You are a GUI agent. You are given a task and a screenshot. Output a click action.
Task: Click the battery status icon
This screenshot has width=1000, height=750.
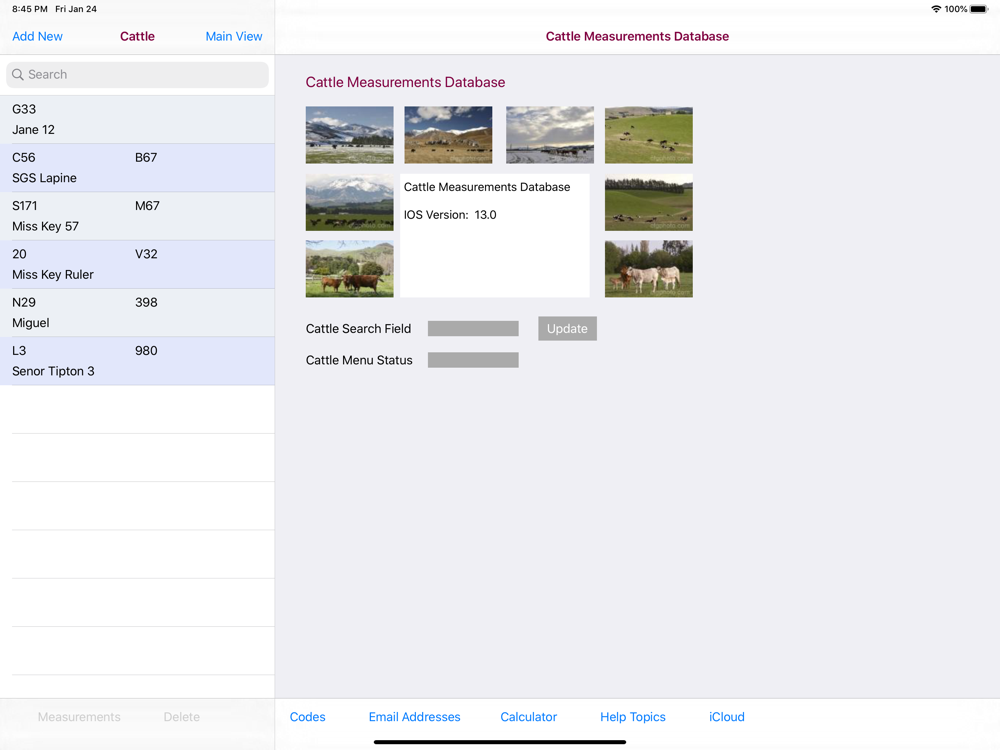[x=979, y=9]
